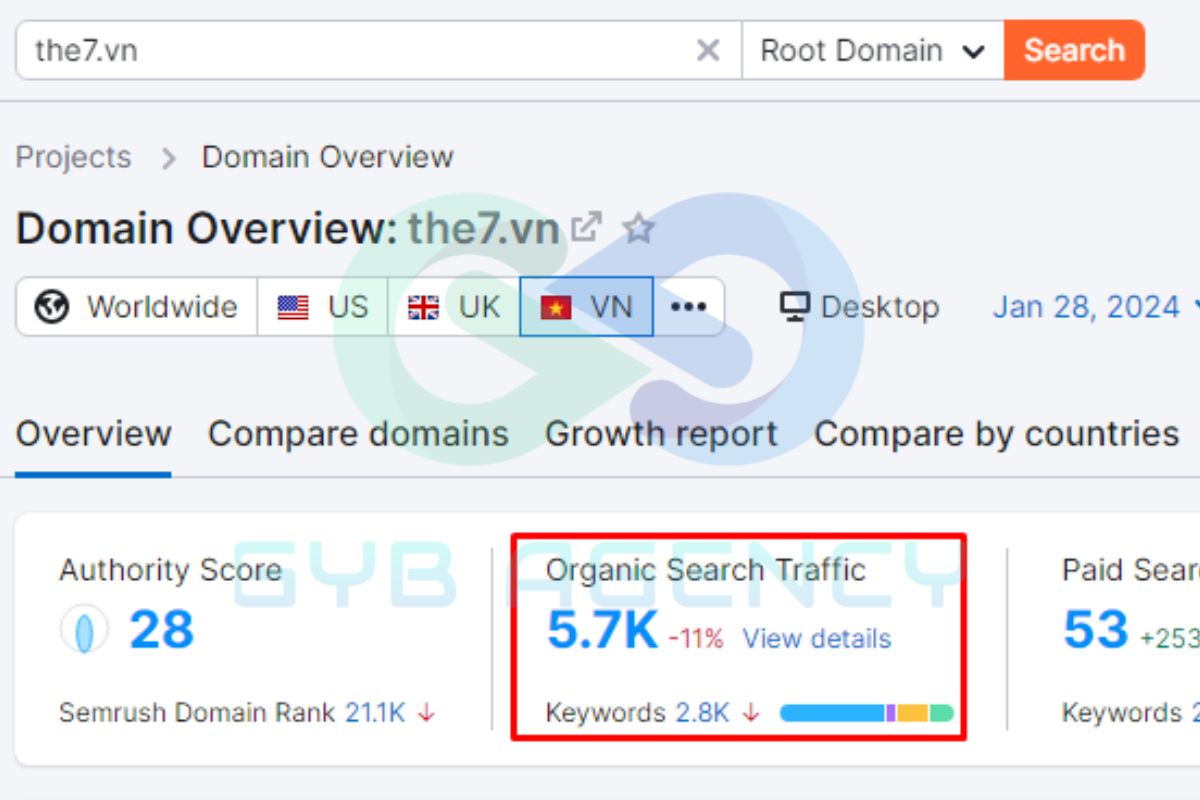Screen dimensions: 1200x800
Task: Open more countries via ellipsis button
Action: (688, 307)
